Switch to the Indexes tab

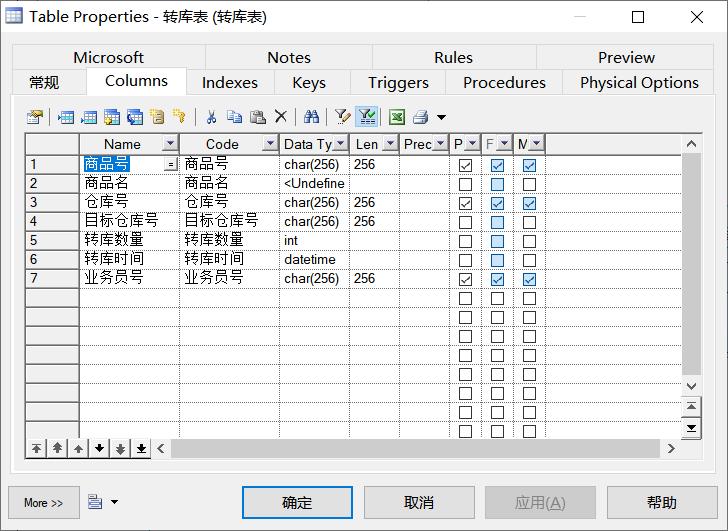tap(230, 83)
